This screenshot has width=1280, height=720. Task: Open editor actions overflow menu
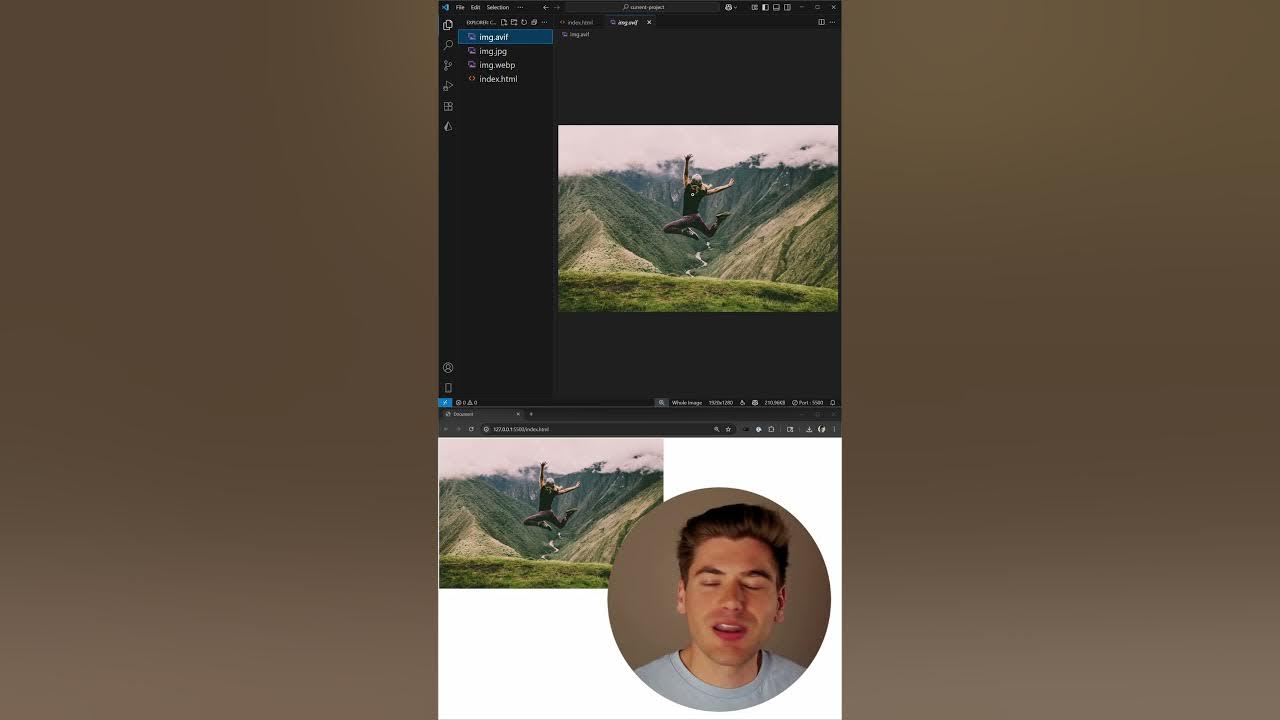(831, 22)
